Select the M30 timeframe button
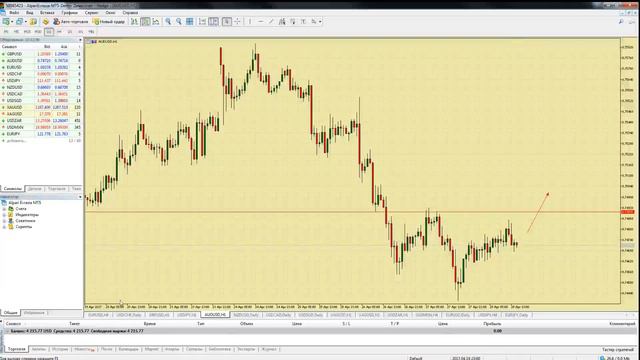The width and height of the screenshot is (640, 360). [x=38, y=31]
